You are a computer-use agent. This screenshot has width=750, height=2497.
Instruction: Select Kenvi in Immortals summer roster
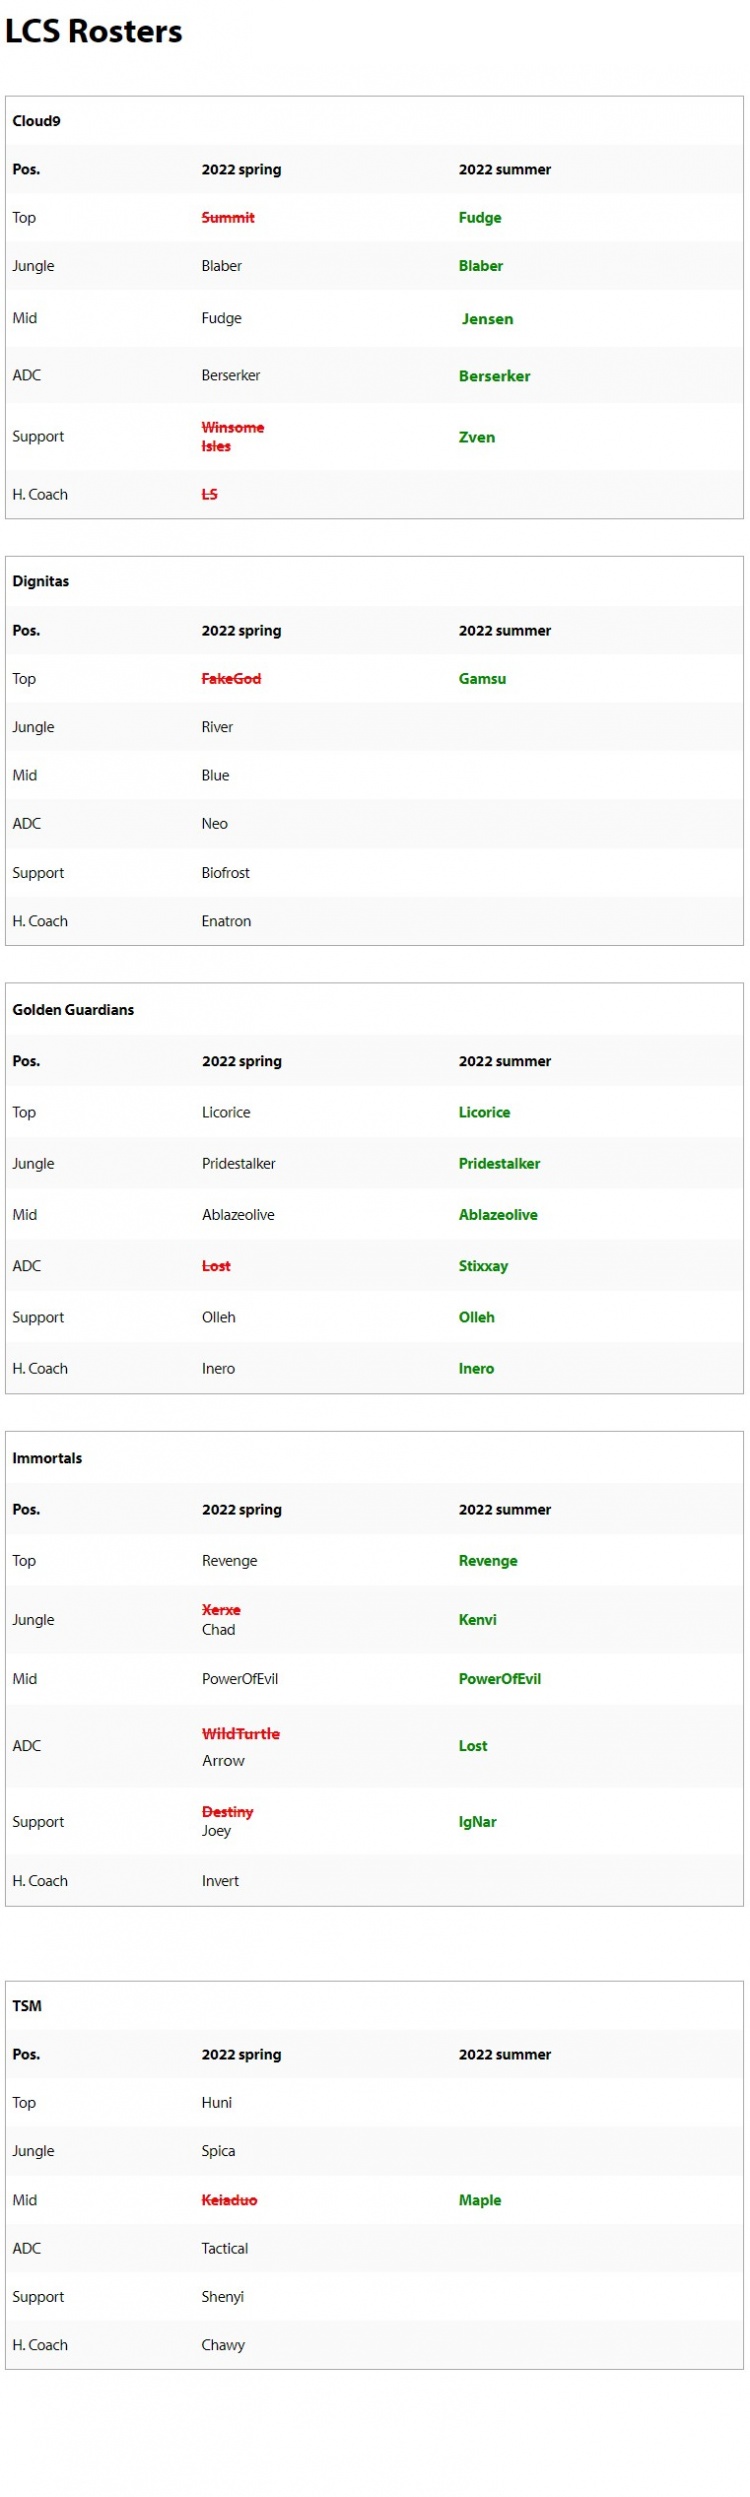pos(477,1620)
